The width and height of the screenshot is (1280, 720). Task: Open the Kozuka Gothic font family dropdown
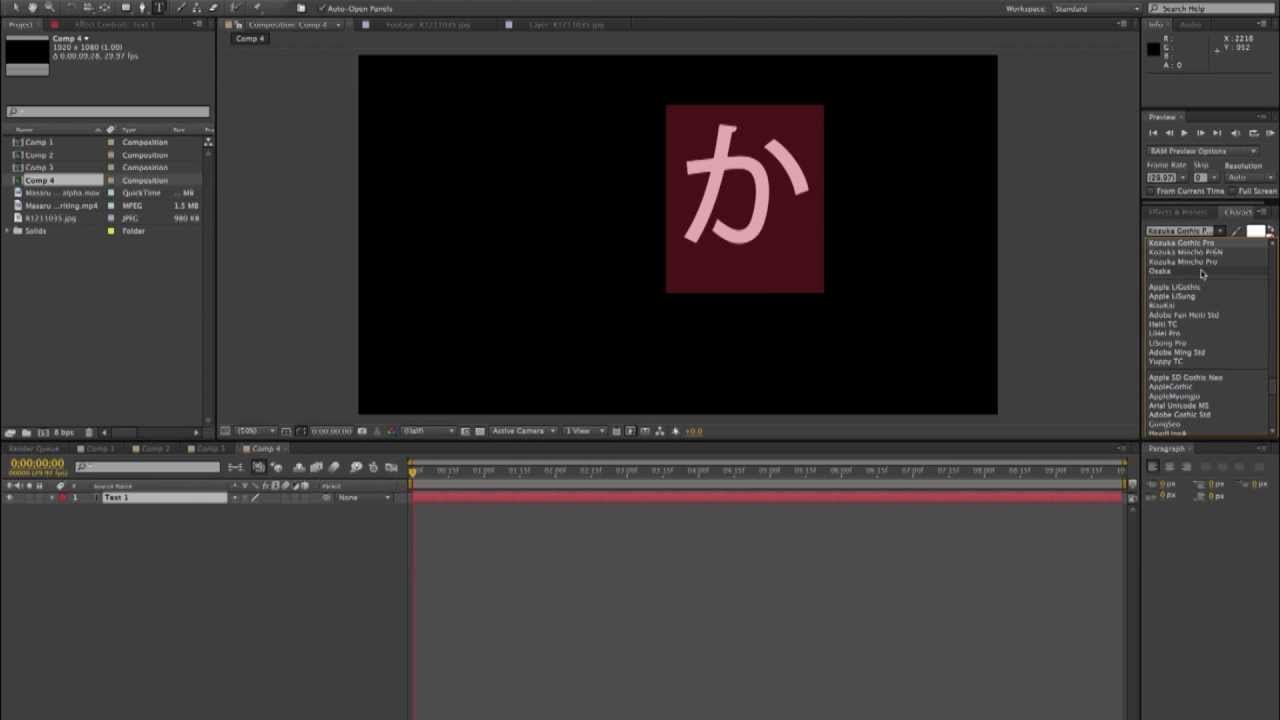tap(1186, 231)
